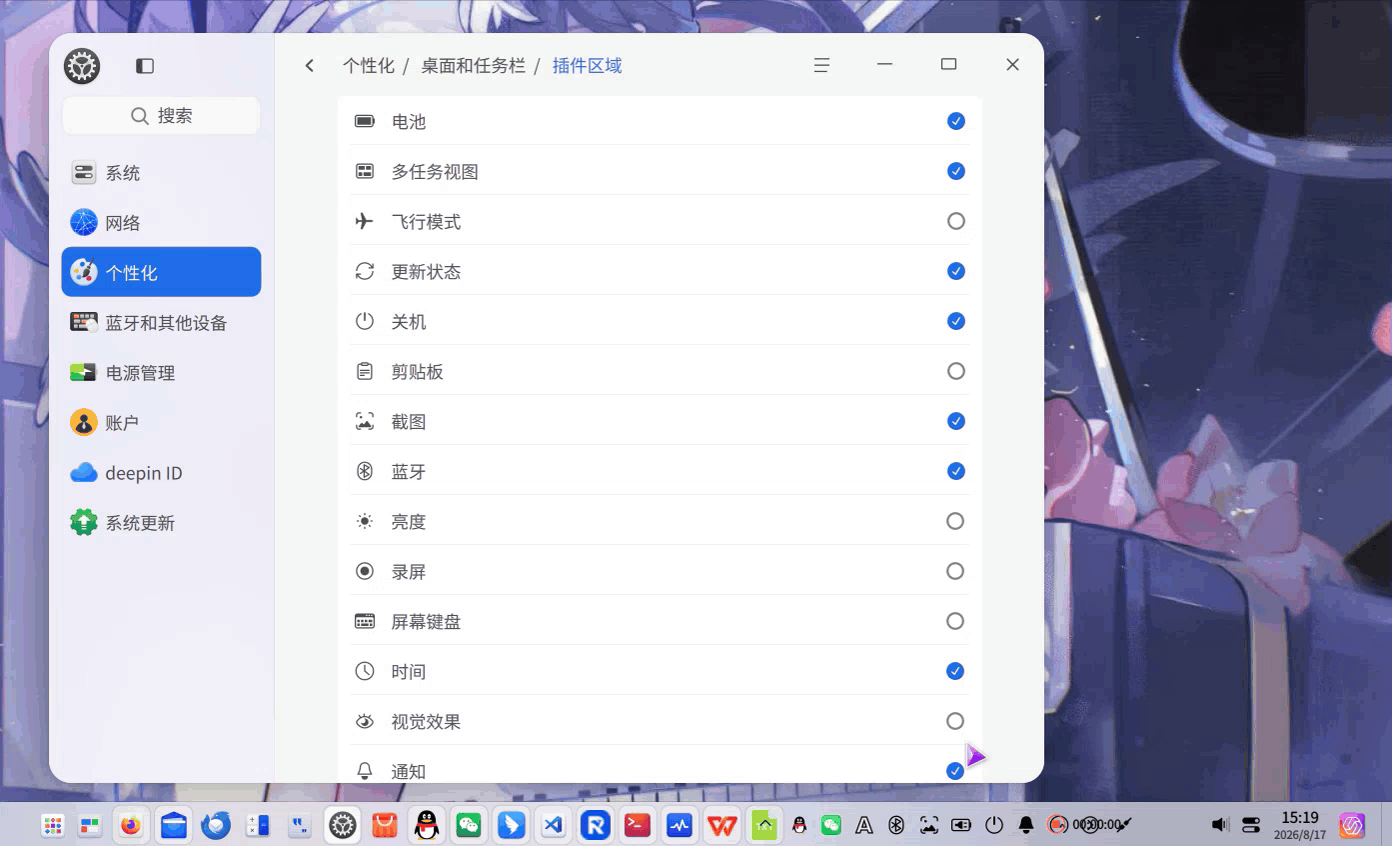Open notifications via the tray bell icon
The height and width of the screenshot is (846, 1392).
[x=1026, y=825]
